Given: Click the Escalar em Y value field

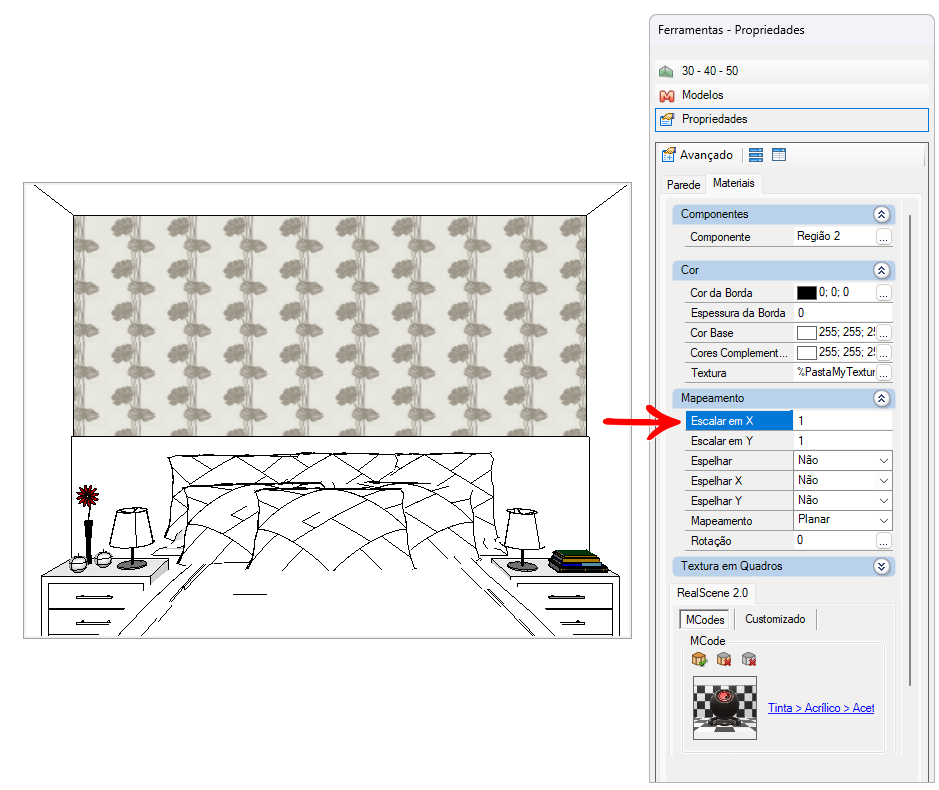Looking at the screenshot, I should point(842,441).
